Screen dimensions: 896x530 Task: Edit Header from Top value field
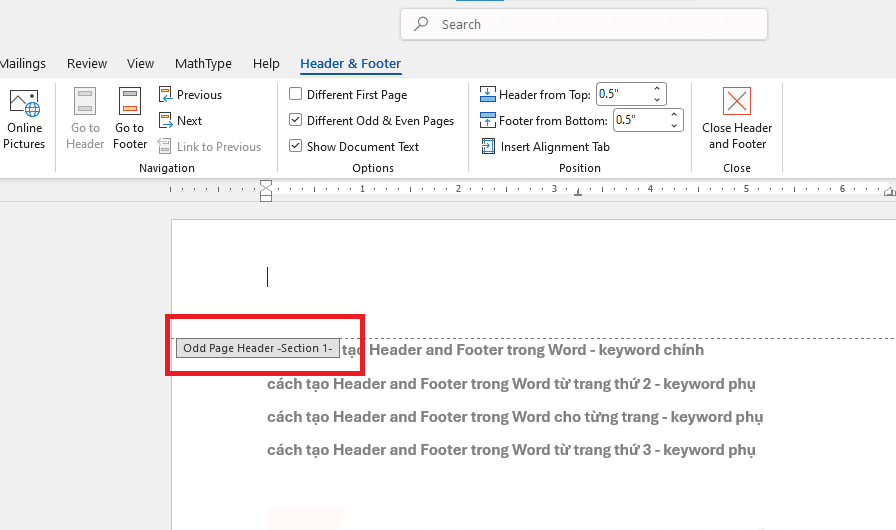click(623, 94)
